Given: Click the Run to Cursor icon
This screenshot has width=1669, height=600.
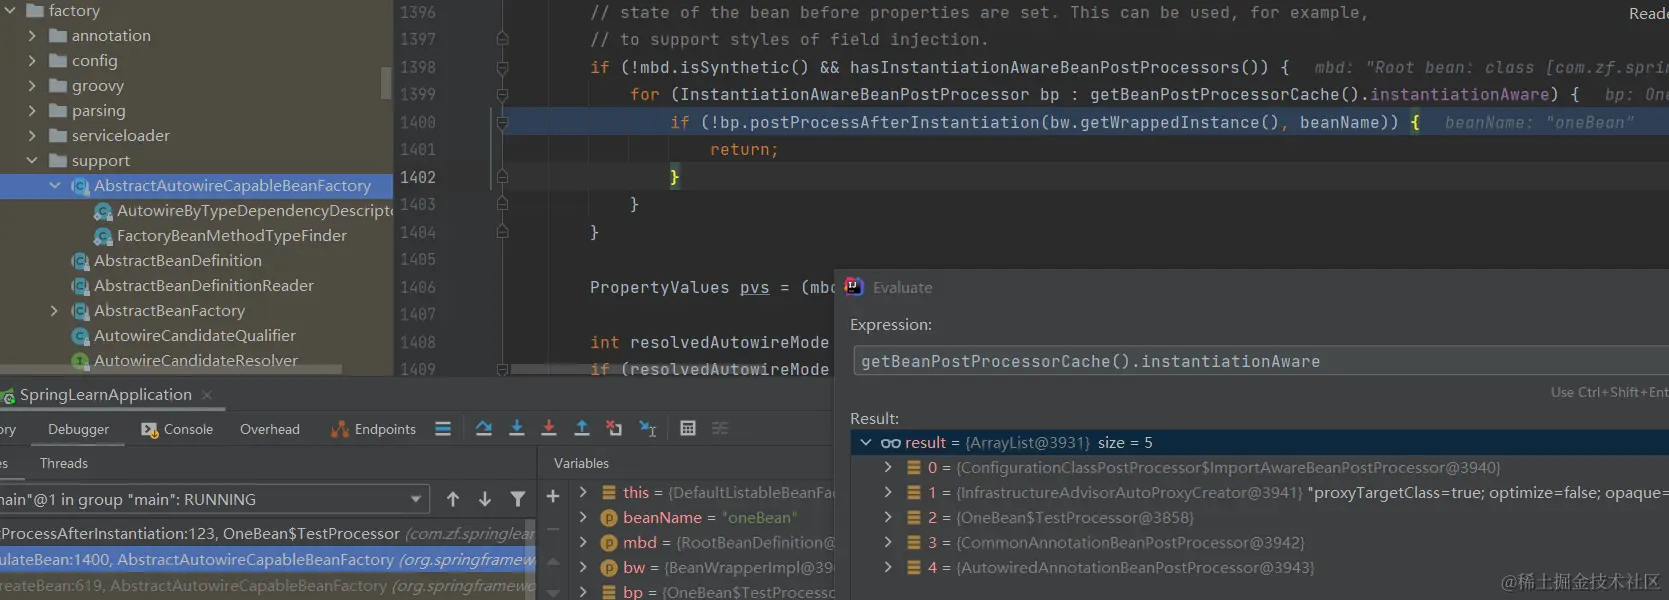Looking at the screenshot, I should click(648, 428).
